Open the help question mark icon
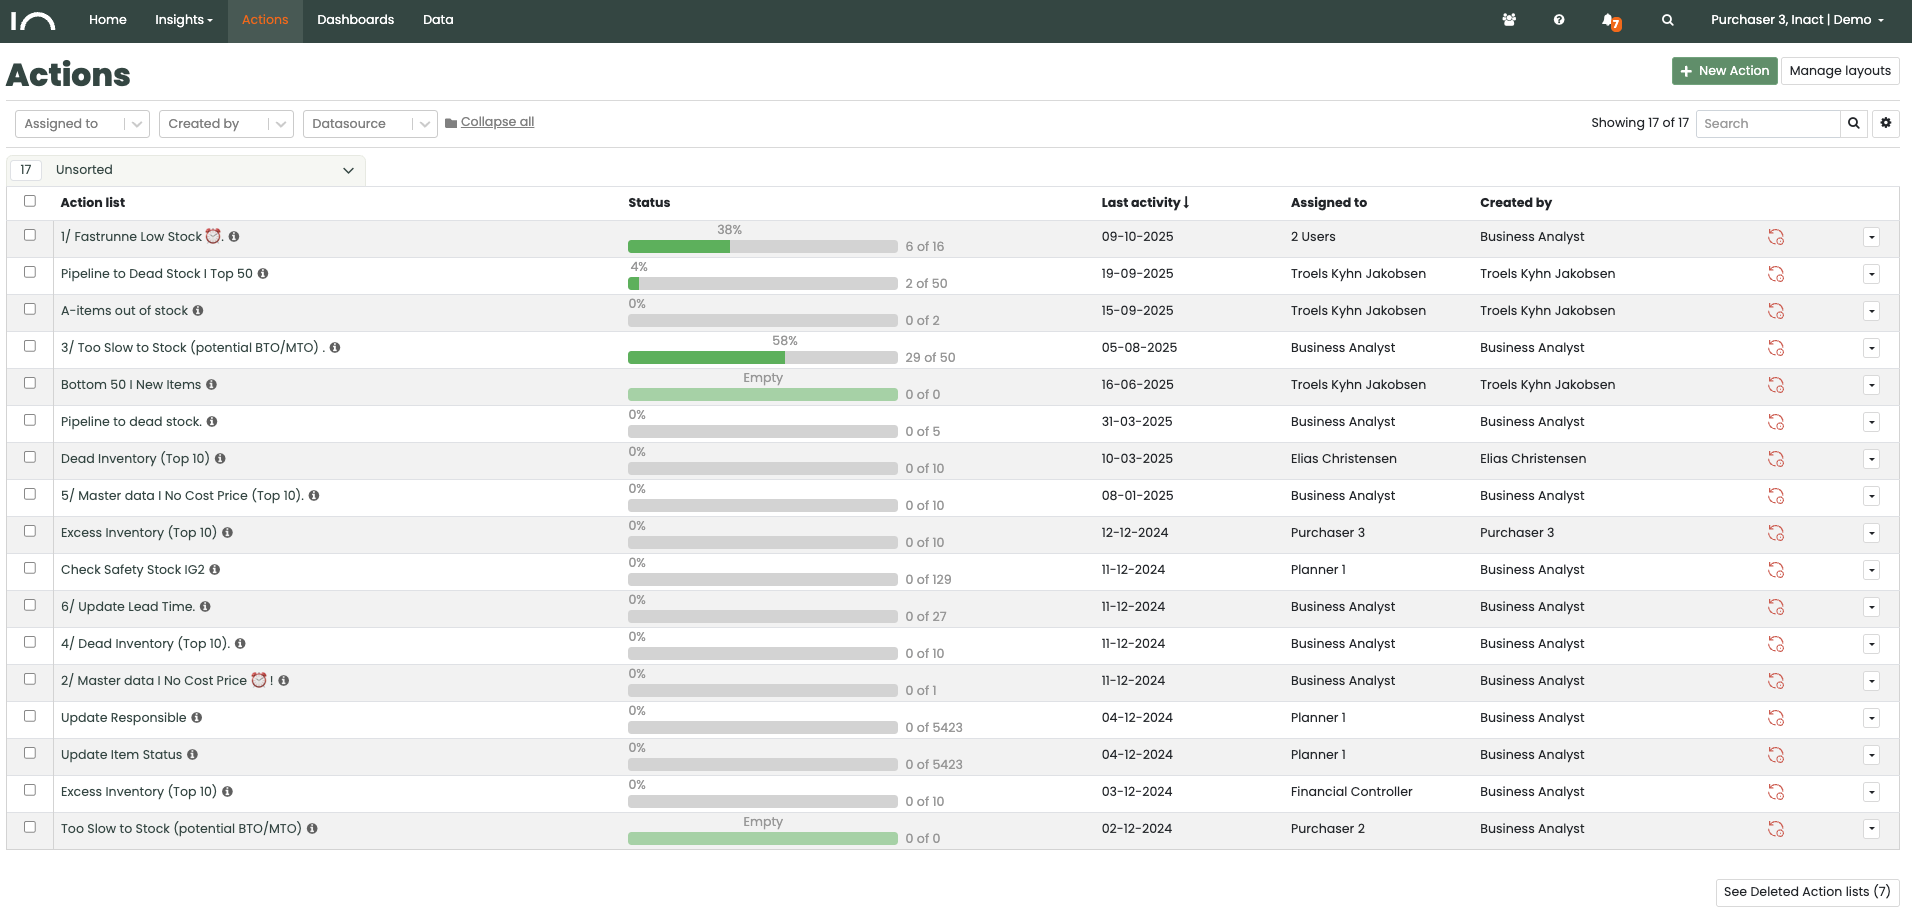 pyautogui.click(x=1559, y=20)
